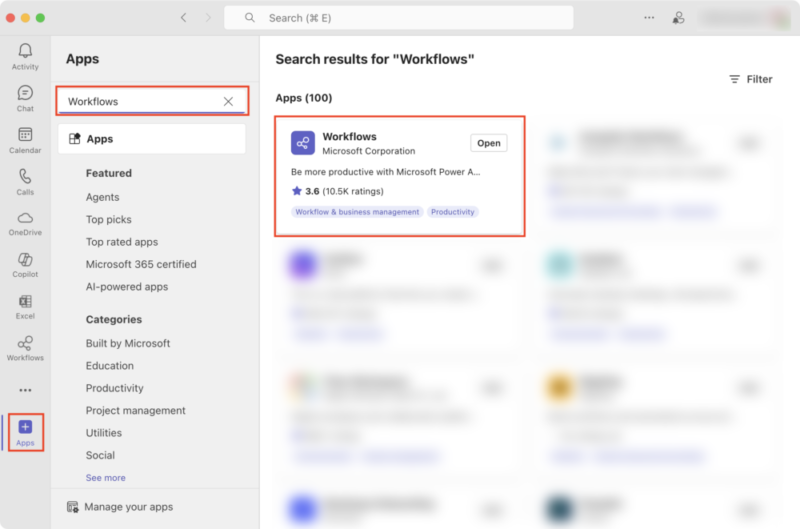Click the 'Be more productive' description text
The image size is (800, 529).
click(385, 172)
